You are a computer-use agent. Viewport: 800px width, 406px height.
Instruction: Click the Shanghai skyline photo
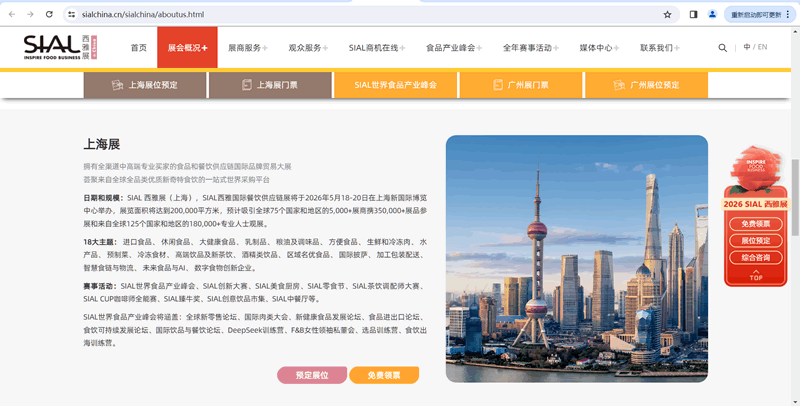pyautogui.click(x=576, y=258)
